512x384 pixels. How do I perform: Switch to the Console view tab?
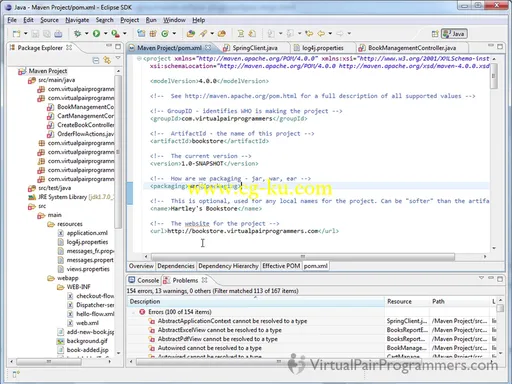click(144, 280)
